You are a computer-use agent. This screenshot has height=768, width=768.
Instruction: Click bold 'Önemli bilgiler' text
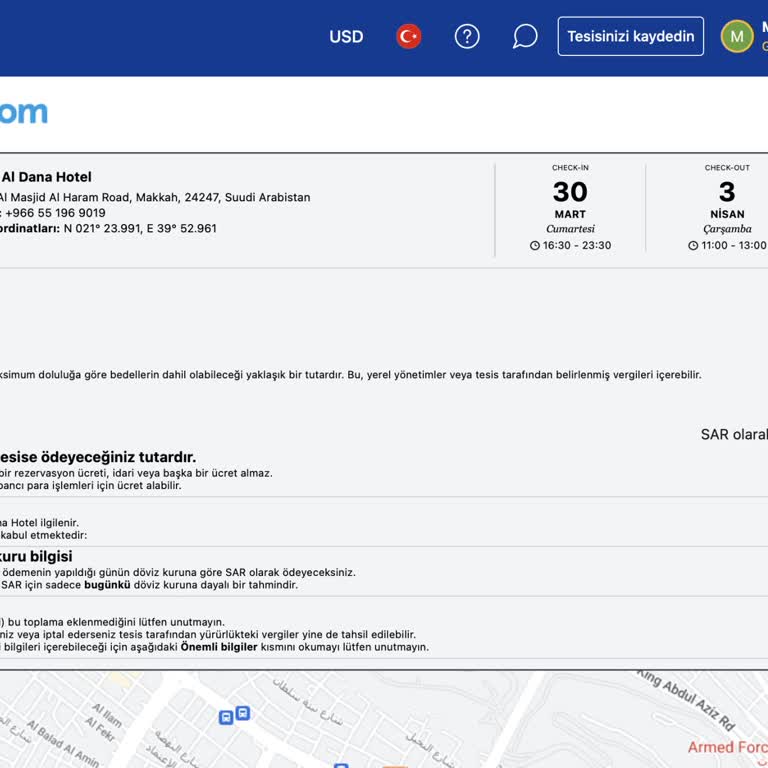point(219,647)
